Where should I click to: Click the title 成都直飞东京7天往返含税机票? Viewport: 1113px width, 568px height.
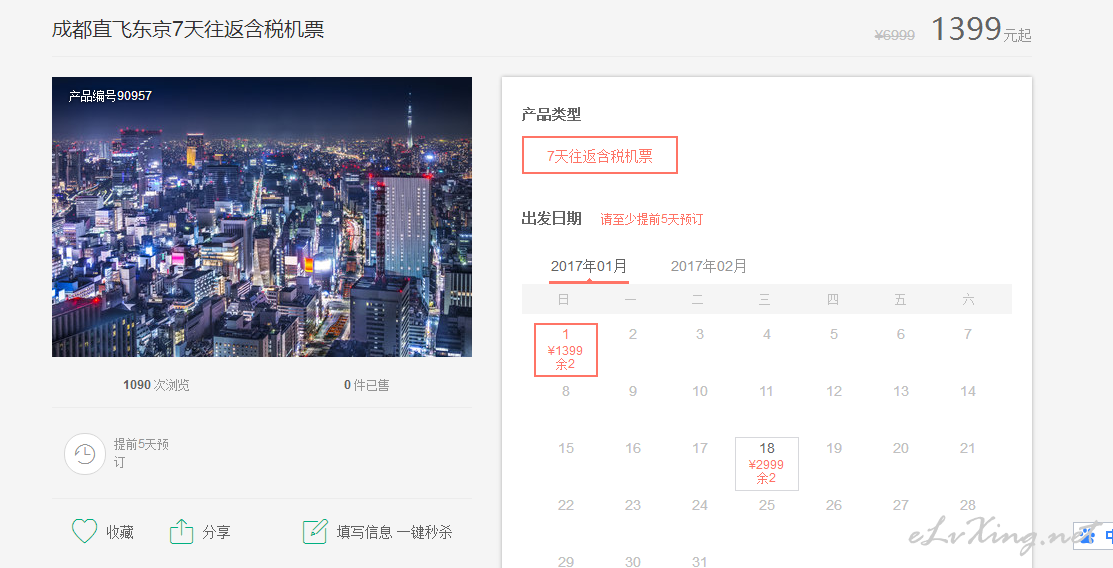click(188, 29)
